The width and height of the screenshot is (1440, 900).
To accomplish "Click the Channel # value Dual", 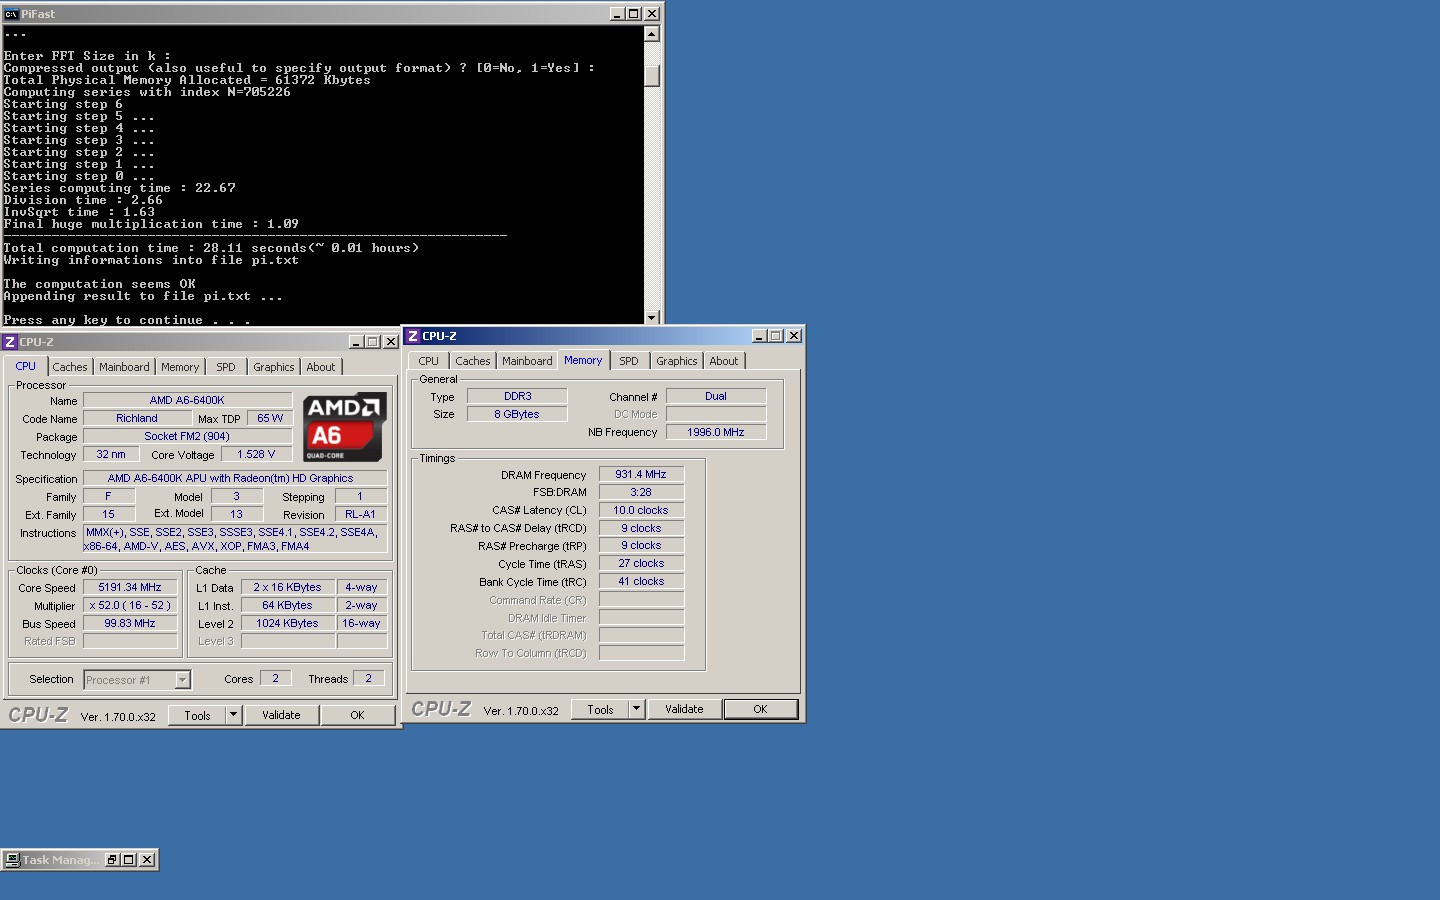I will pos(716,397).
